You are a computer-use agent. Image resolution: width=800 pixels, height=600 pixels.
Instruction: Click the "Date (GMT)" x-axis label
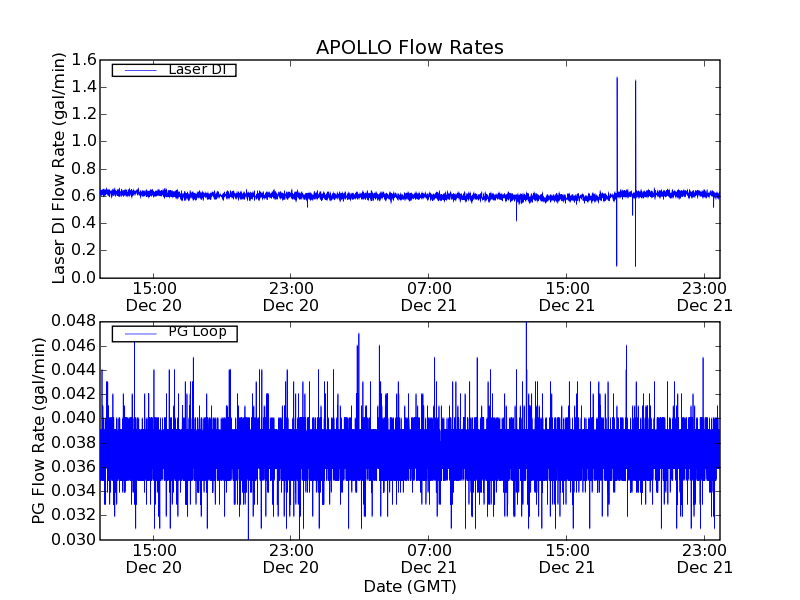click(x=409, y=586)
